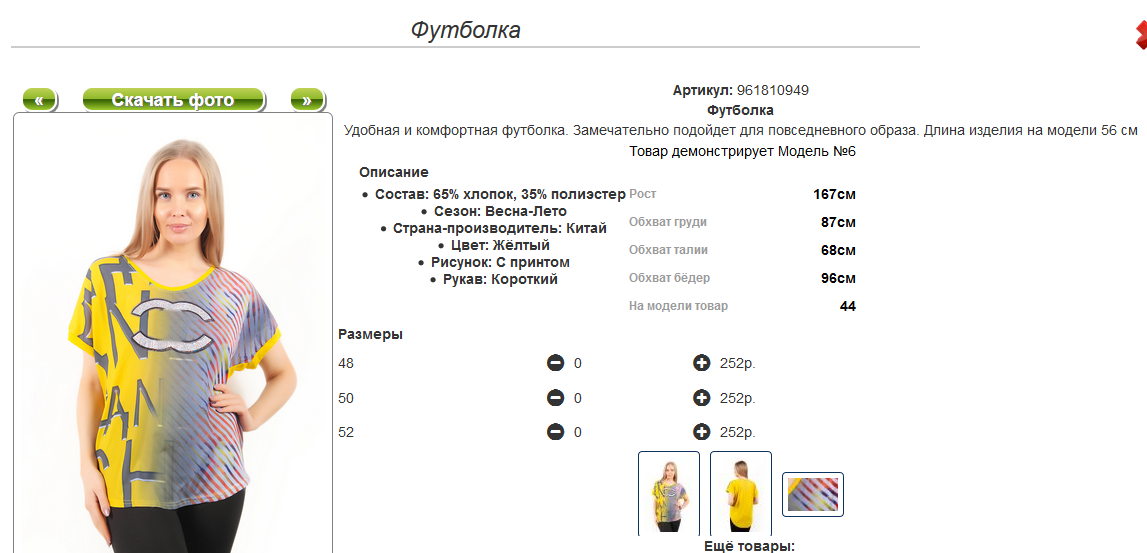This screenshot has height=553, width=1147.
Task: Open the back view thumbnail
Action: [740, 494]
